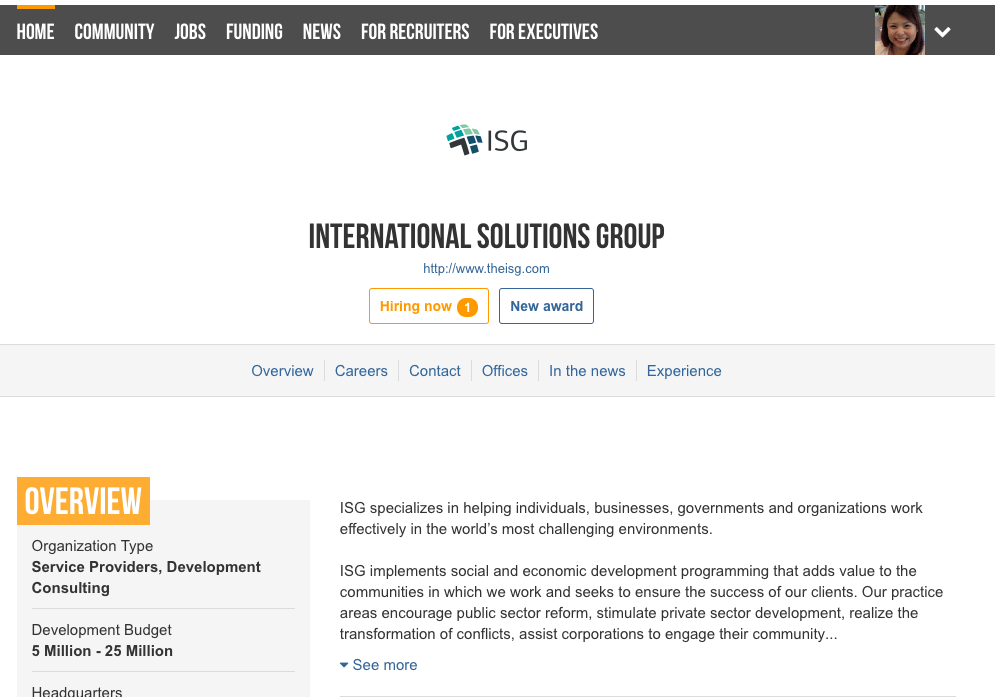The height and width of the screenshot is (697, 995).
Task: Expand the account dropdown chevron
Action: [942, 32]
